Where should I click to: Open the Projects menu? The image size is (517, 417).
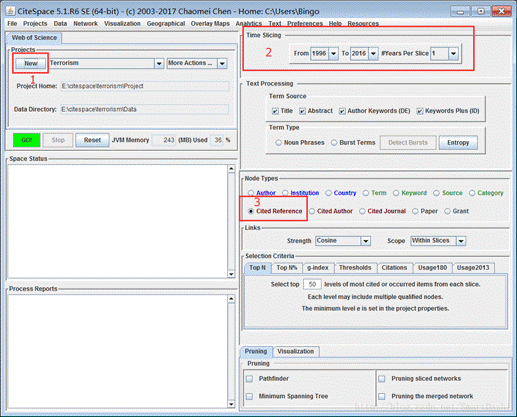tap(35, 24)
